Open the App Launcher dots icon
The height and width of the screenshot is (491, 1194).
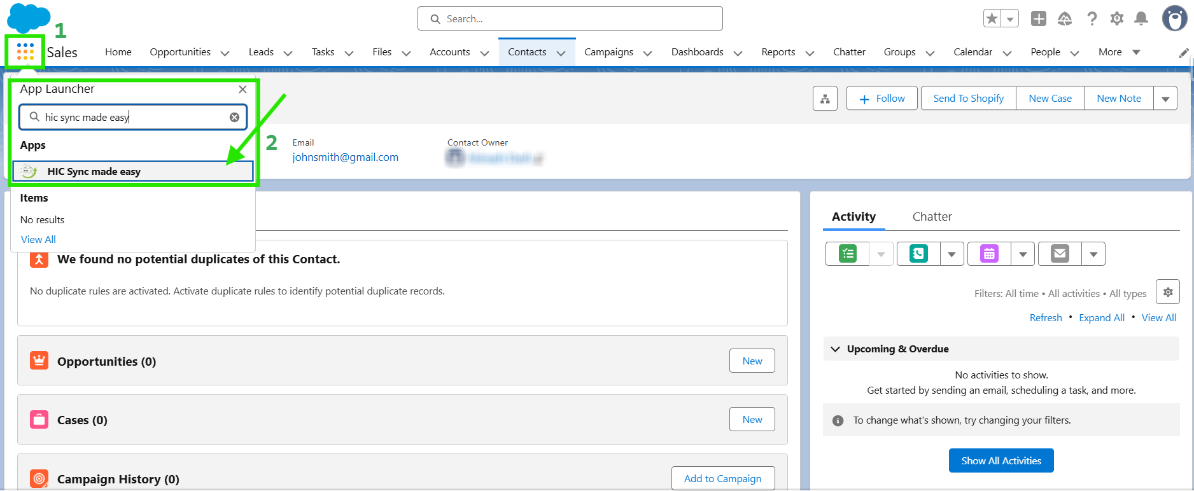pos(26,52)
